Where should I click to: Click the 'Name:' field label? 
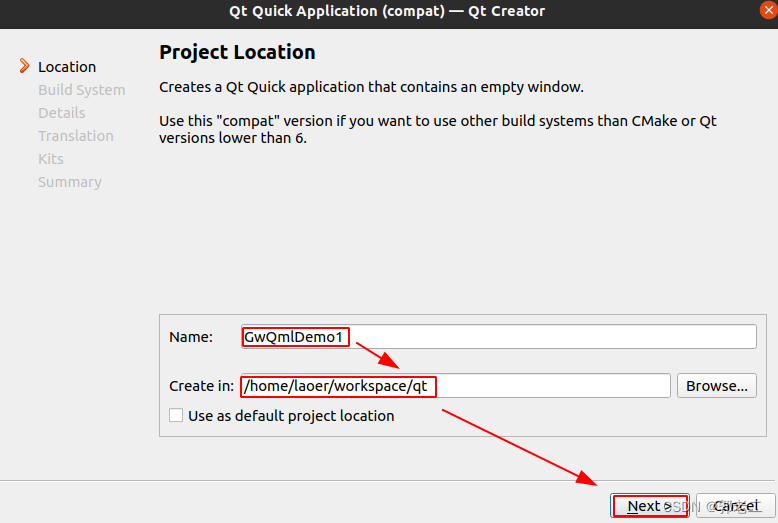[x=191, y=337]
